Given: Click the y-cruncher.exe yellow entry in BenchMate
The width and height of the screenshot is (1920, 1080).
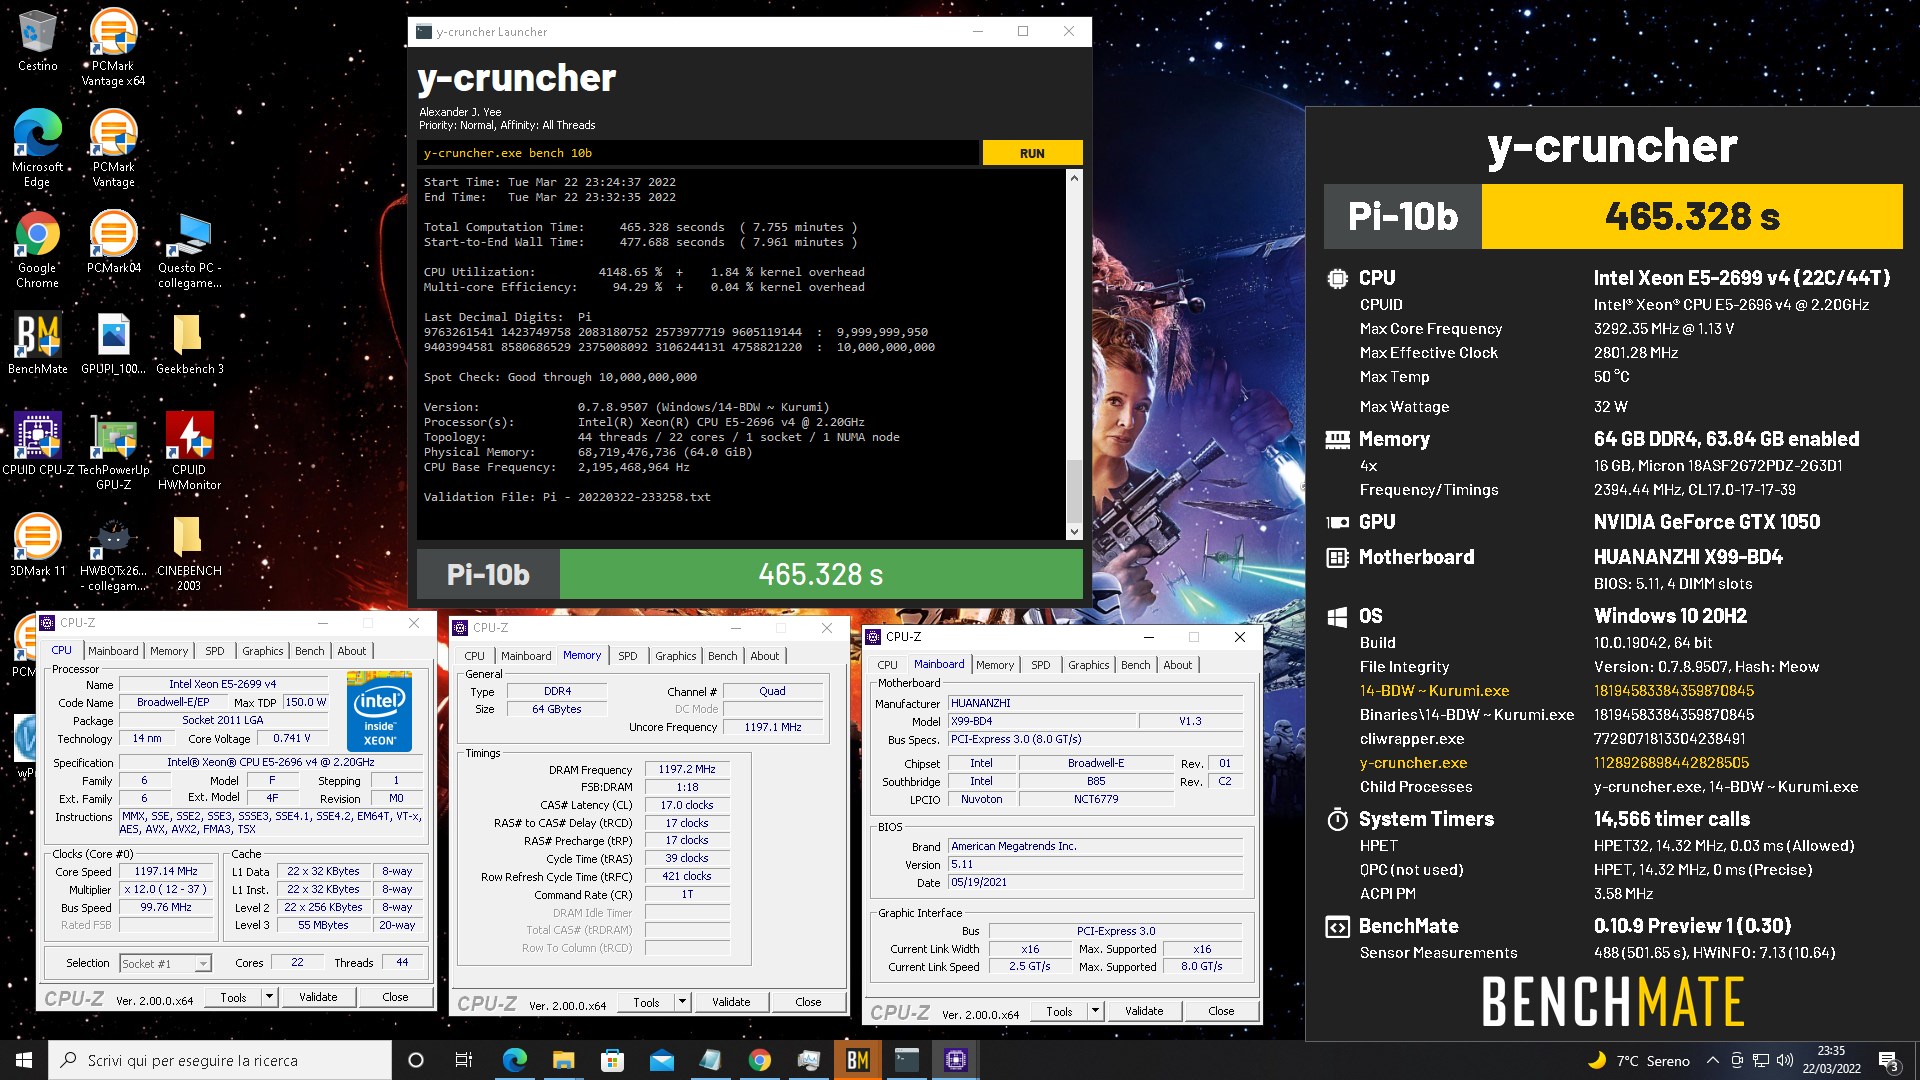Looking at the screenshot, I should tap(1413, 763).
